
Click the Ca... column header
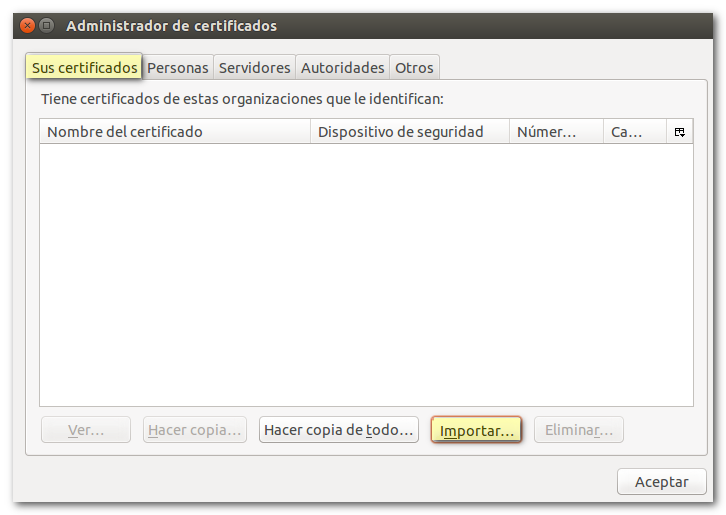(634, 132)
